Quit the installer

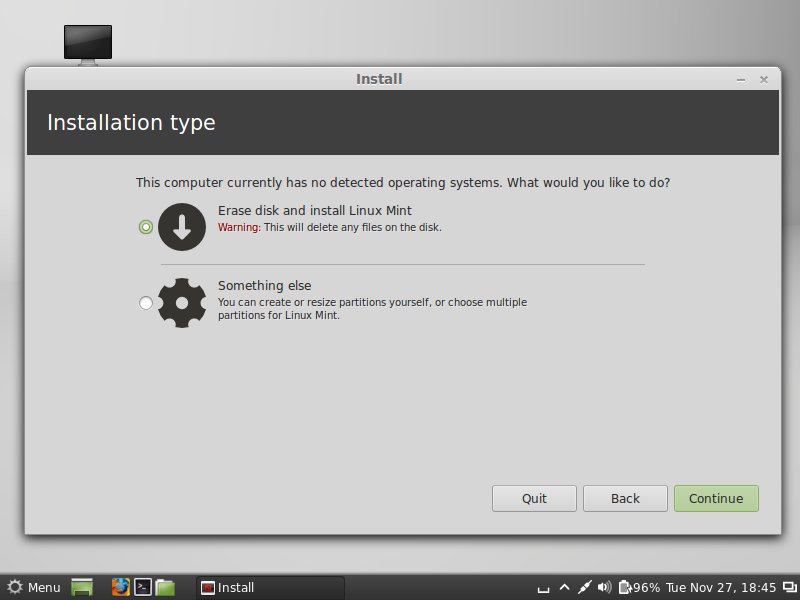(534, 498)
